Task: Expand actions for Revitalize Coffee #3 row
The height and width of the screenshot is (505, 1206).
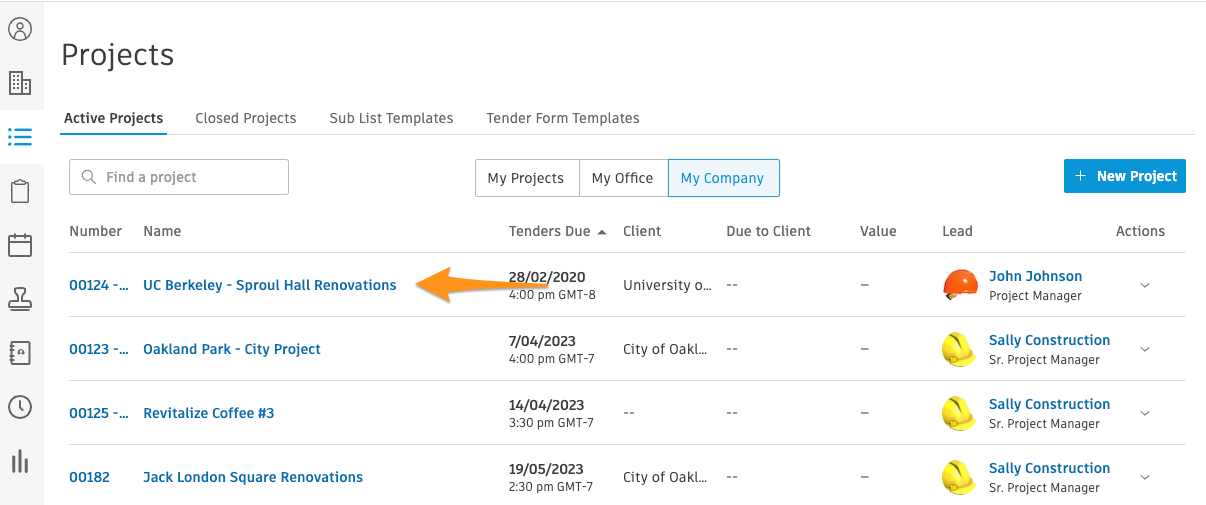Action: coord(1145,413)
